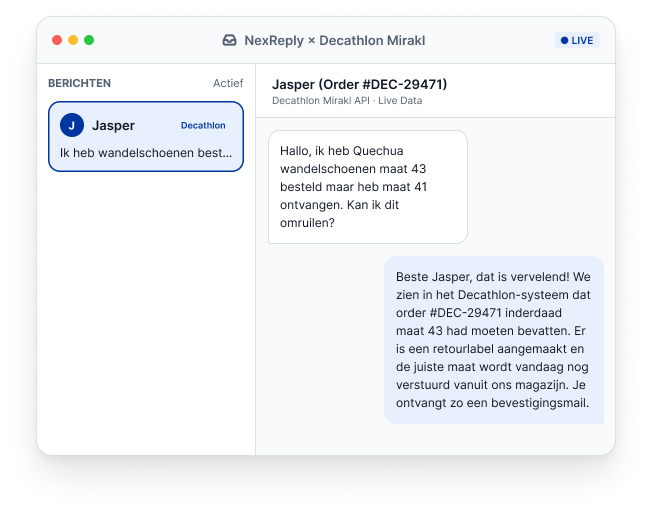The height and width of the screenshot is (512, 652).
Task: Click the Actief filter label
Action: pyautogui.click(x=228, y=83)
